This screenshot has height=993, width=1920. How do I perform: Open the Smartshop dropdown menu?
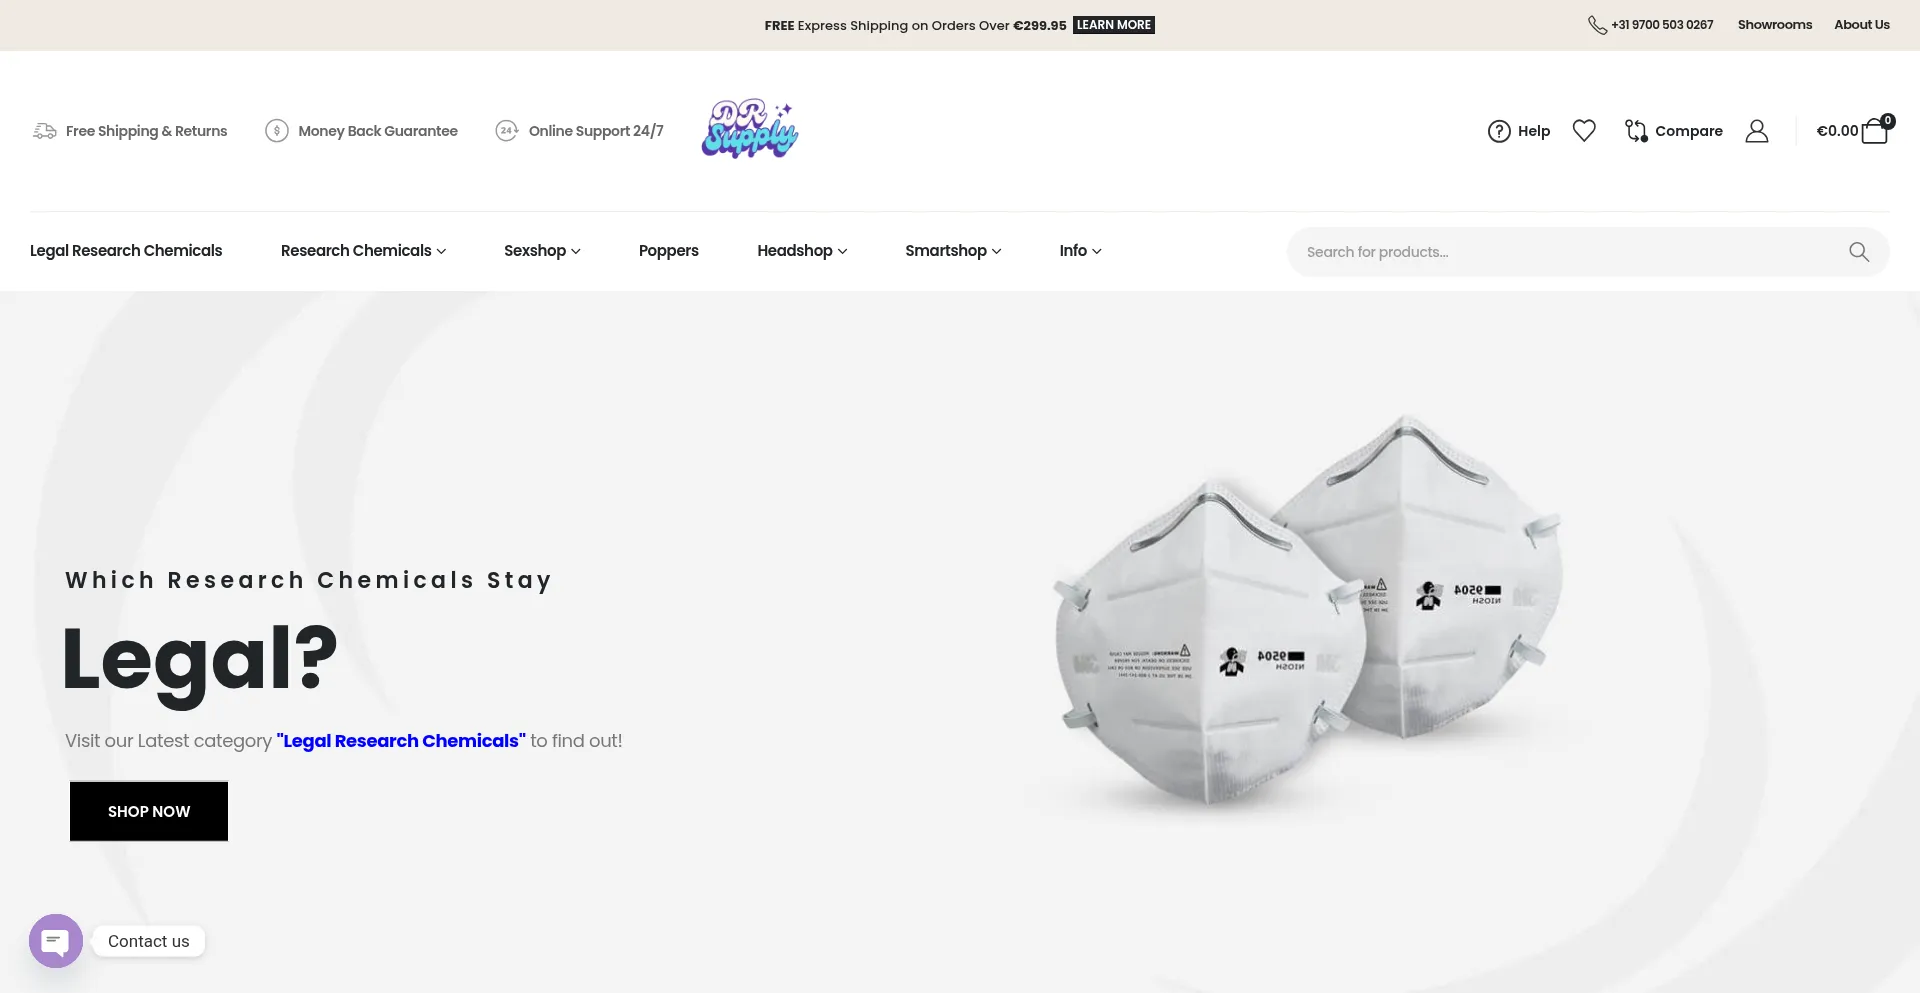click(x=953, y=251)
